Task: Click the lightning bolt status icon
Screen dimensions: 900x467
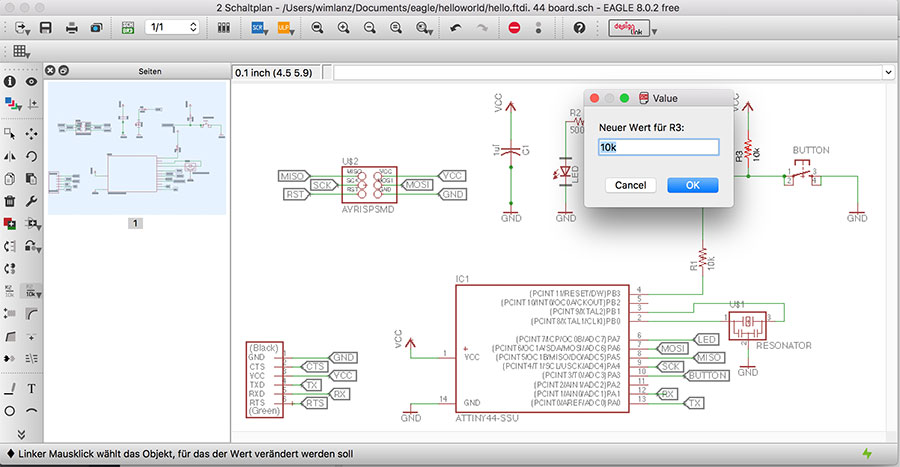Action: click(x=867, y=454)
